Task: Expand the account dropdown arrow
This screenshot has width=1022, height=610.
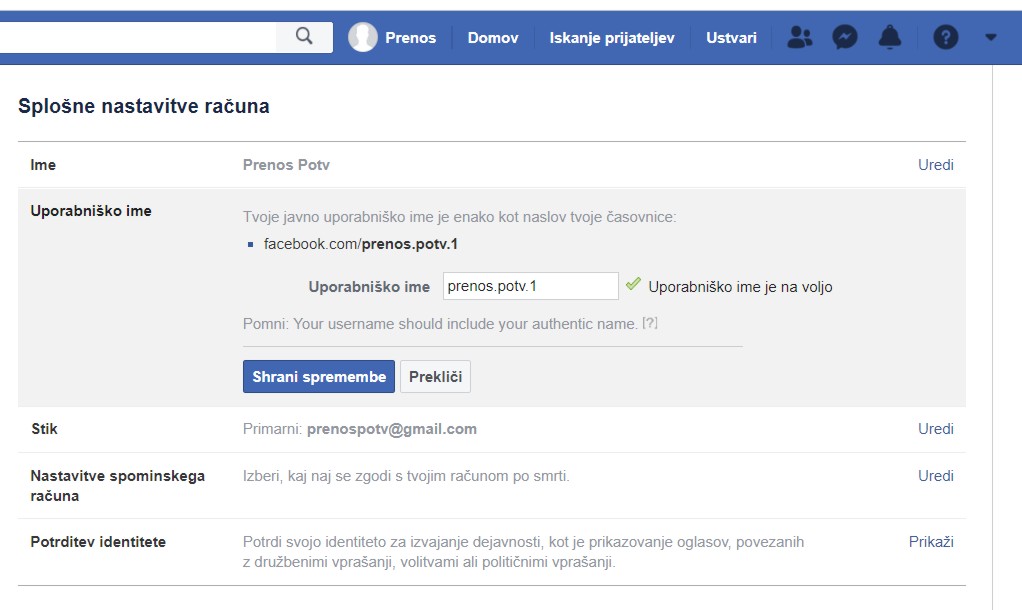Action: click(x=990, y=38)
